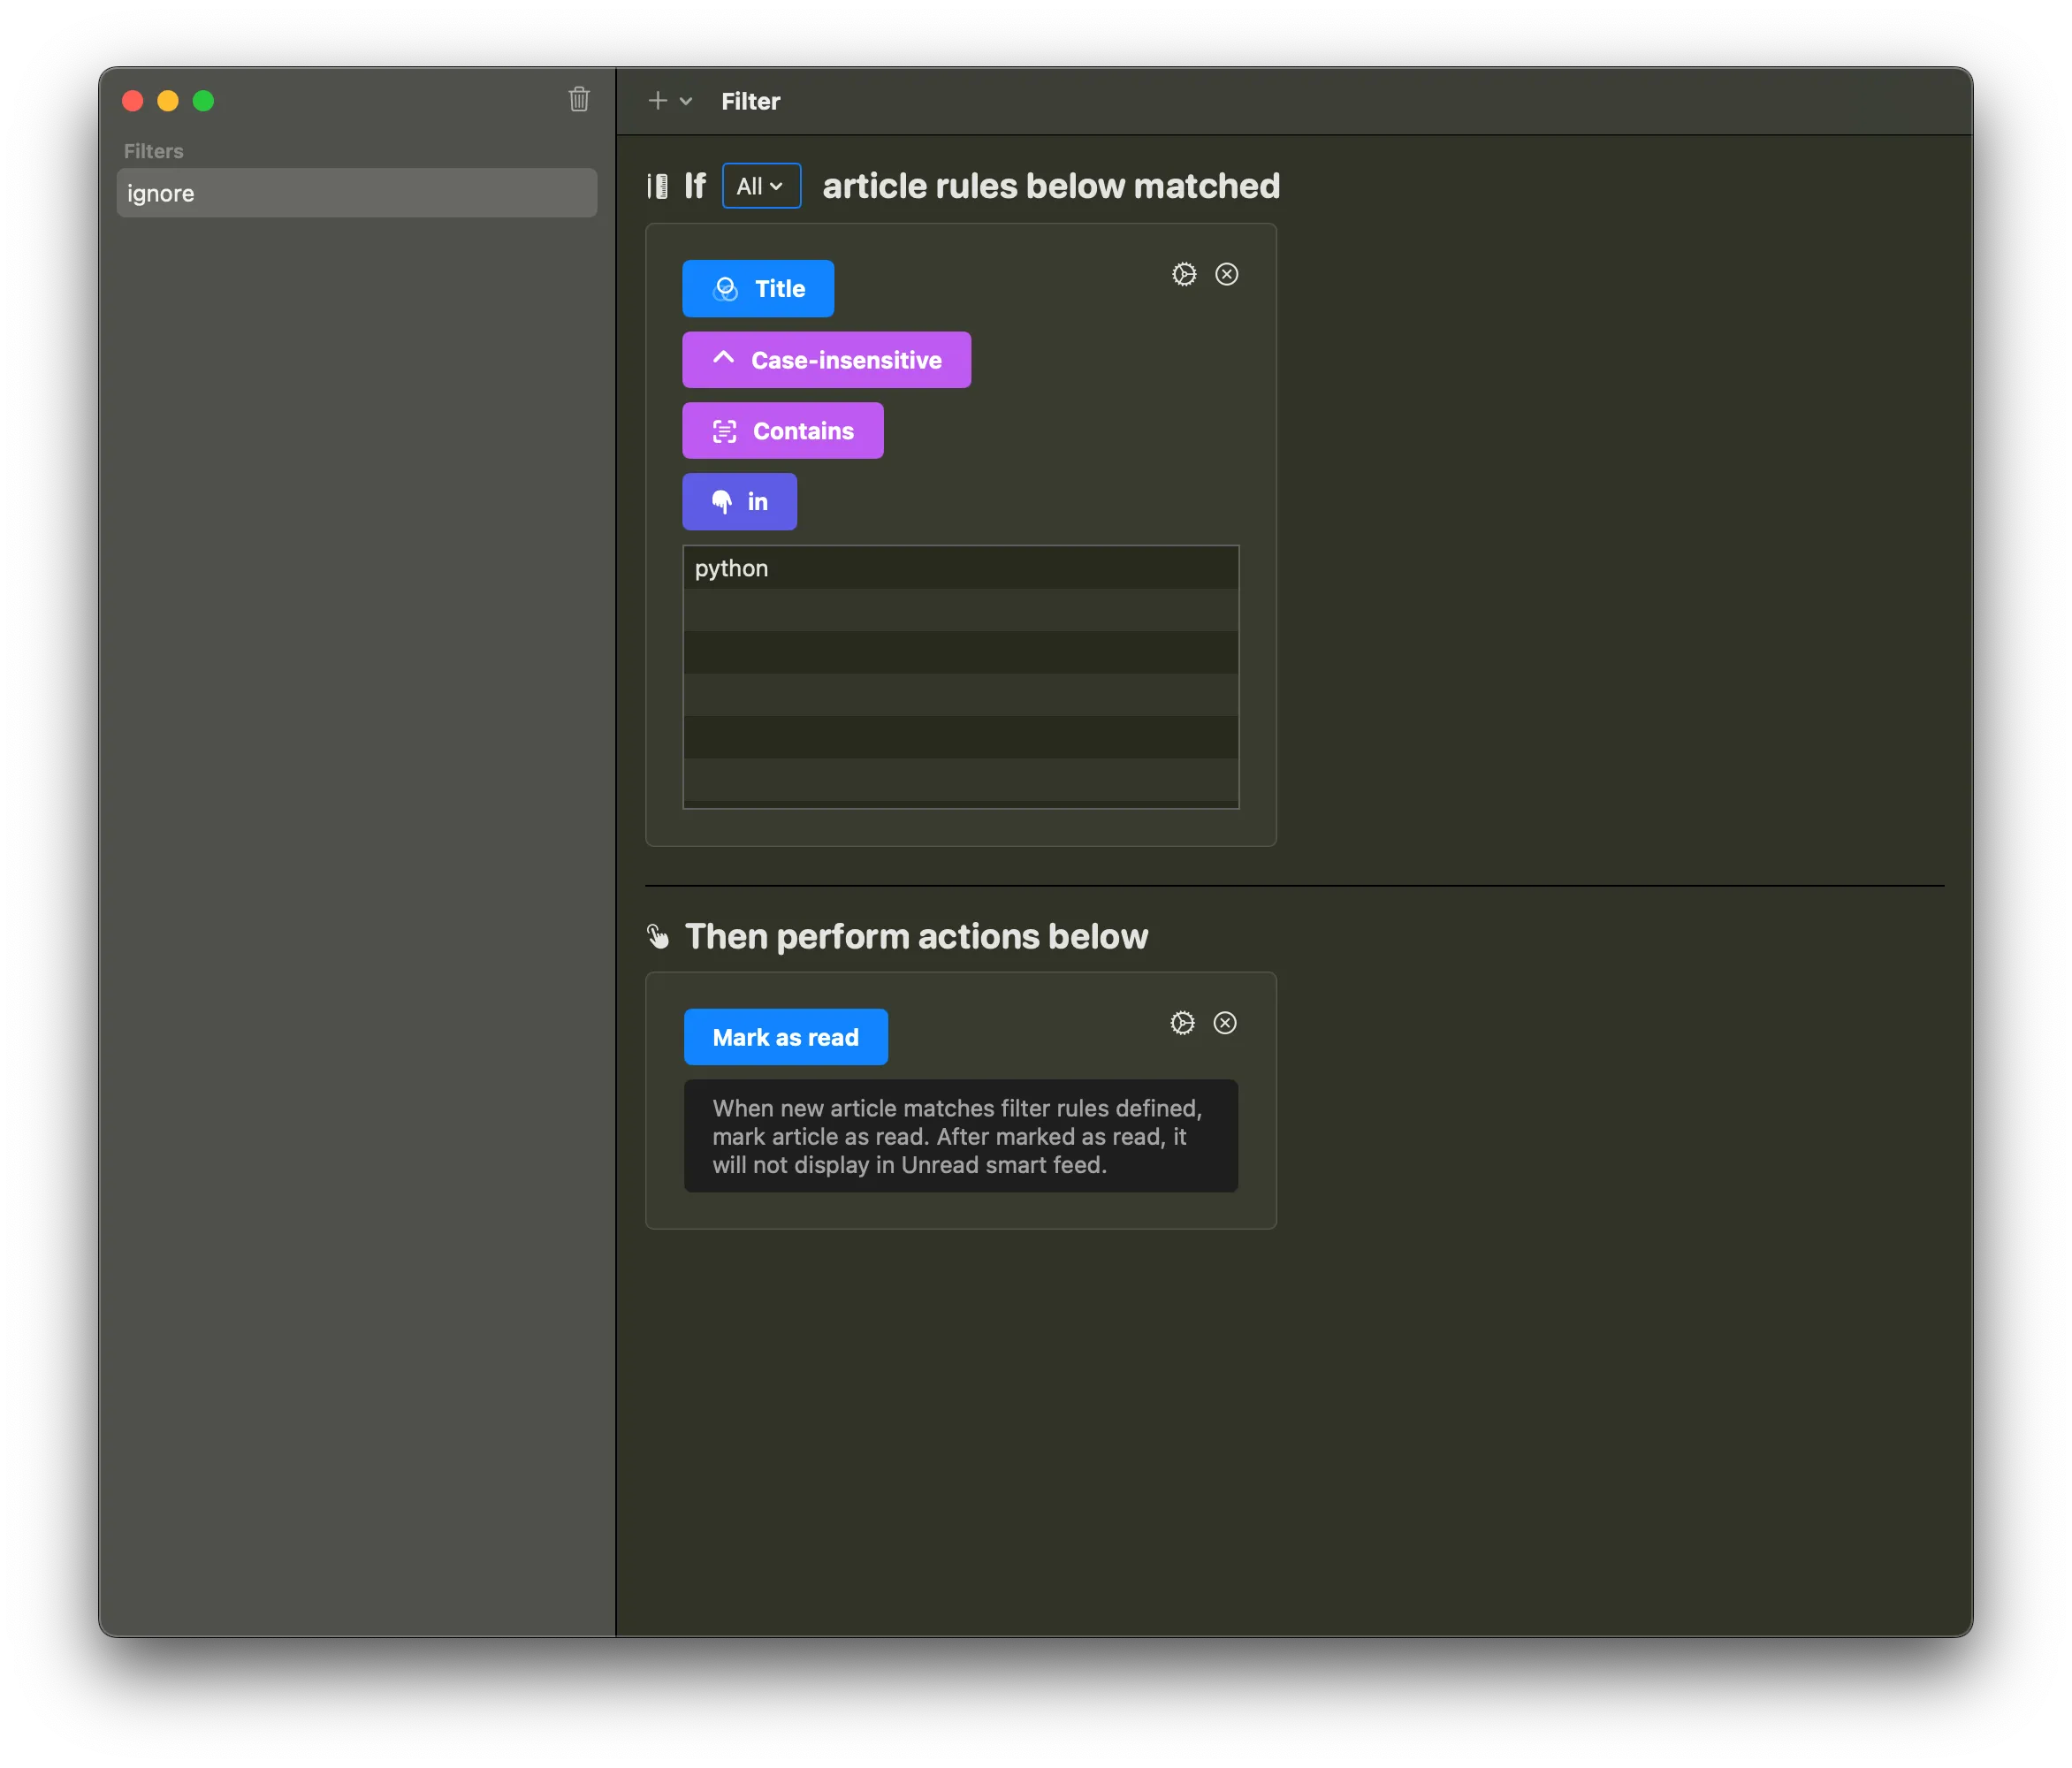Image resolution: width=2072 pixels, height=1768 pixels.
Task: Open settings gear for Mark as read action
Action: click(1182, 1023)
